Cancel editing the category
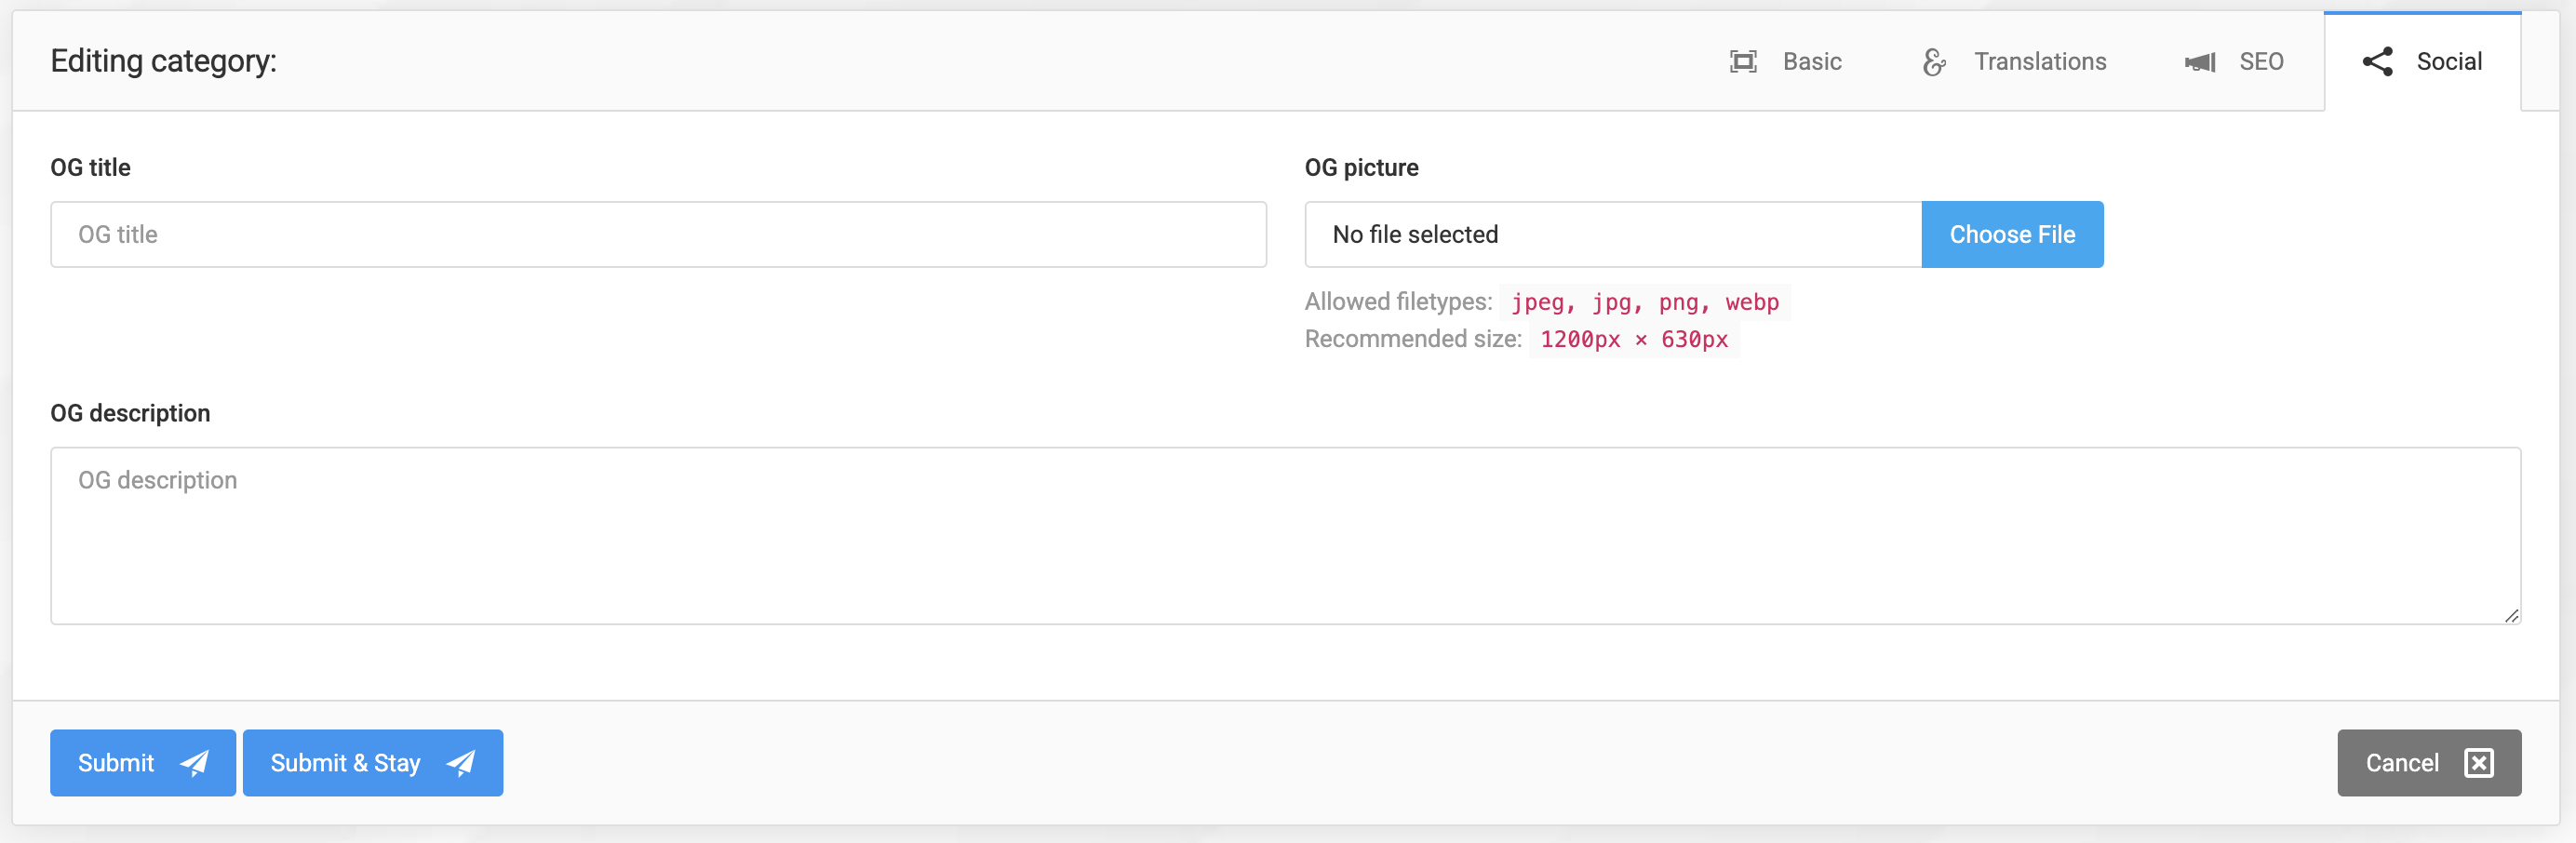This screenshot has height=843, width=2576. click(2401, 763)
